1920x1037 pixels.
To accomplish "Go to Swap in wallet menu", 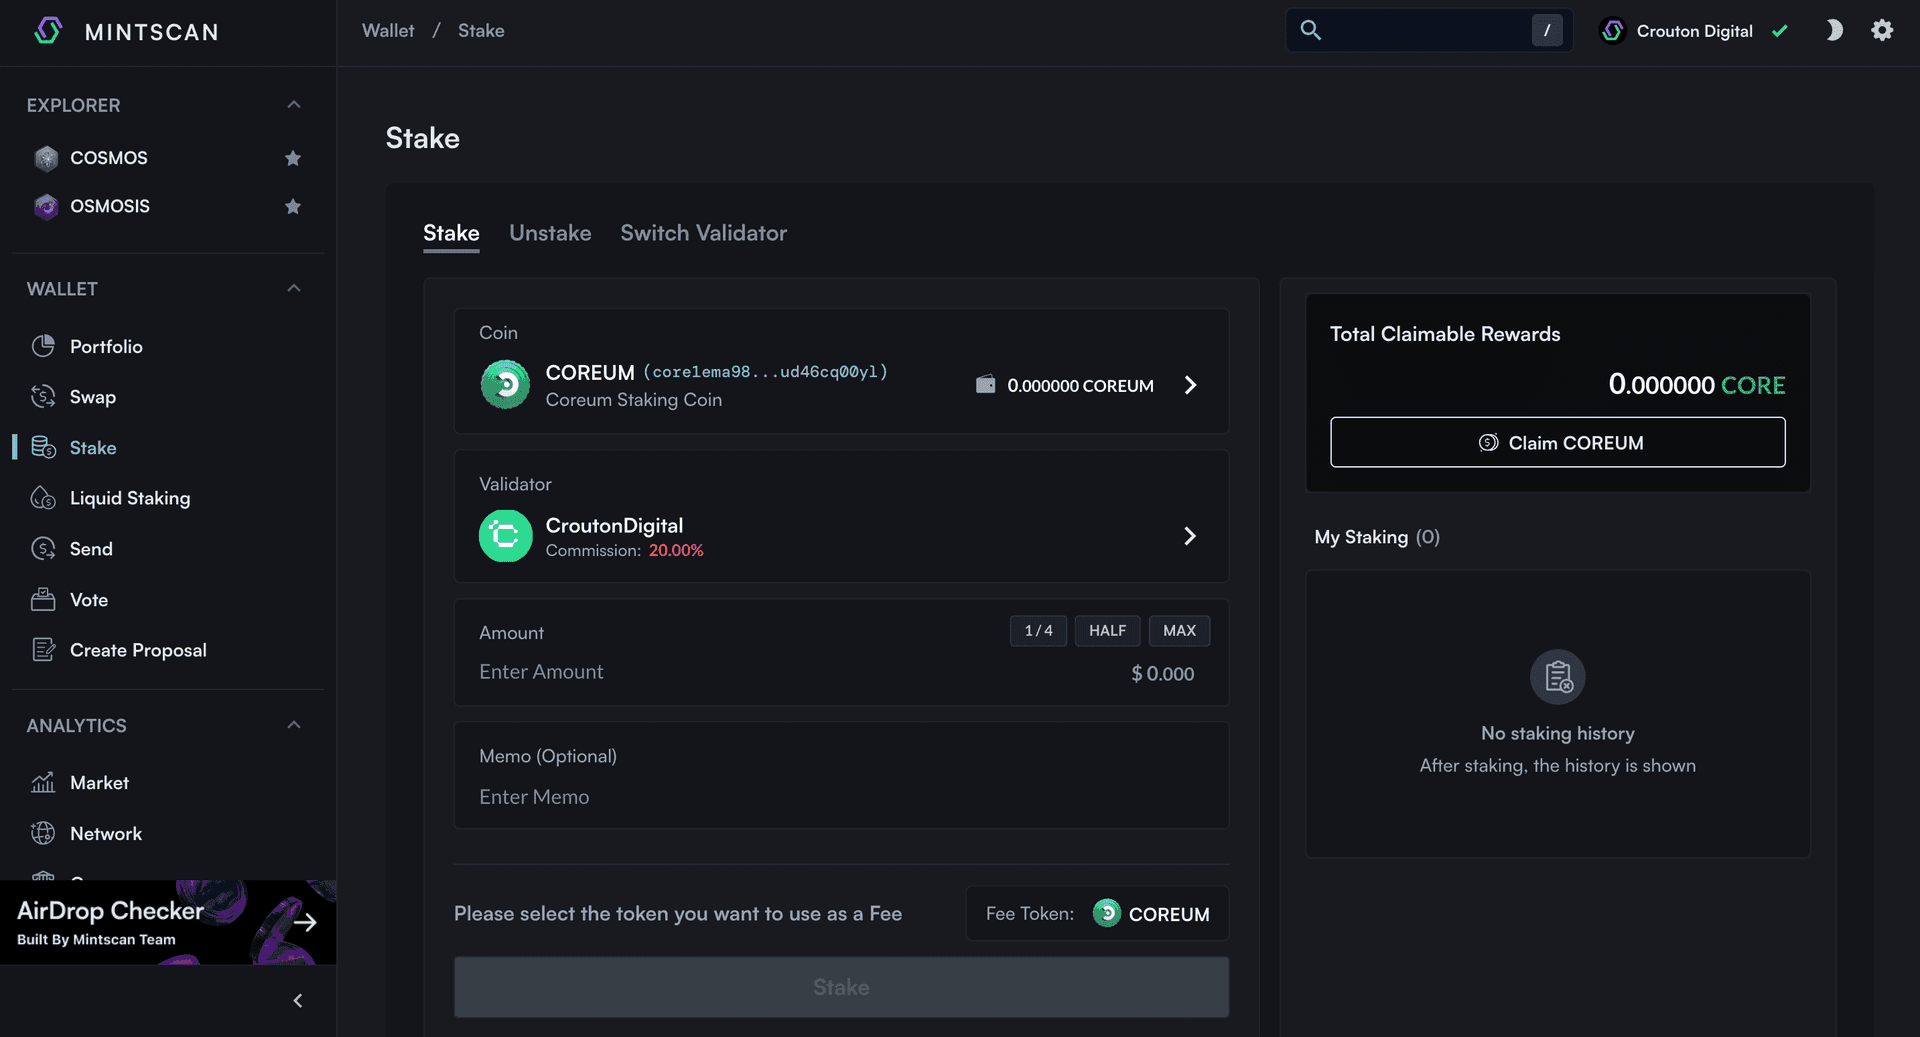I will [x=92, y=397].
